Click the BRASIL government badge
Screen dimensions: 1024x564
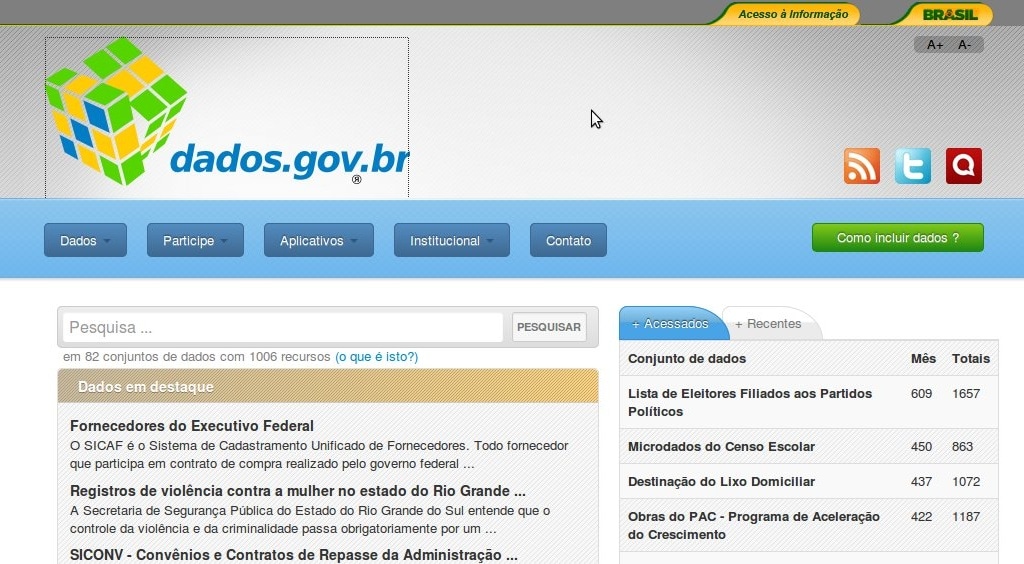click(949, 14)
